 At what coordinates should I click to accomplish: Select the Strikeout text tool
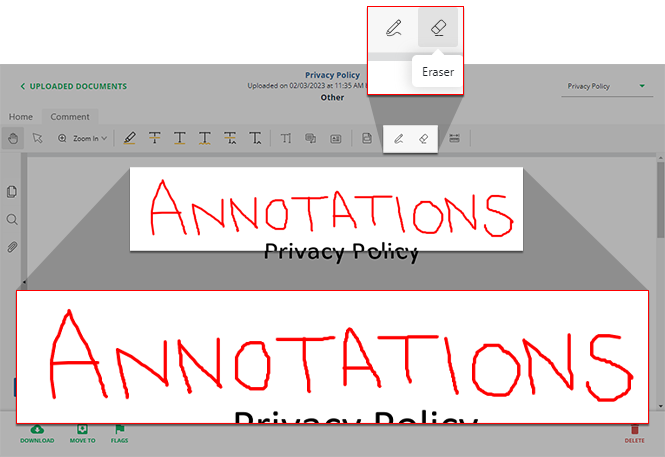point(155,138)
